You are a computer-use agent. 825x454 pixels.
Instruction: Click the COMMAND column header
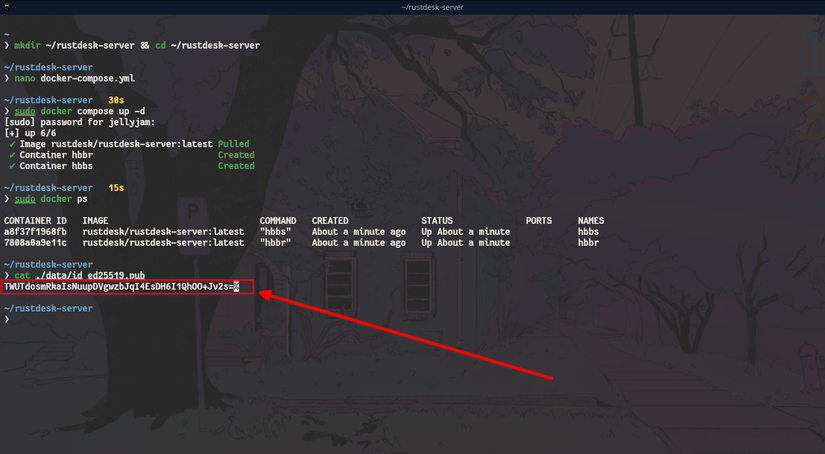(x=278, y=220)
